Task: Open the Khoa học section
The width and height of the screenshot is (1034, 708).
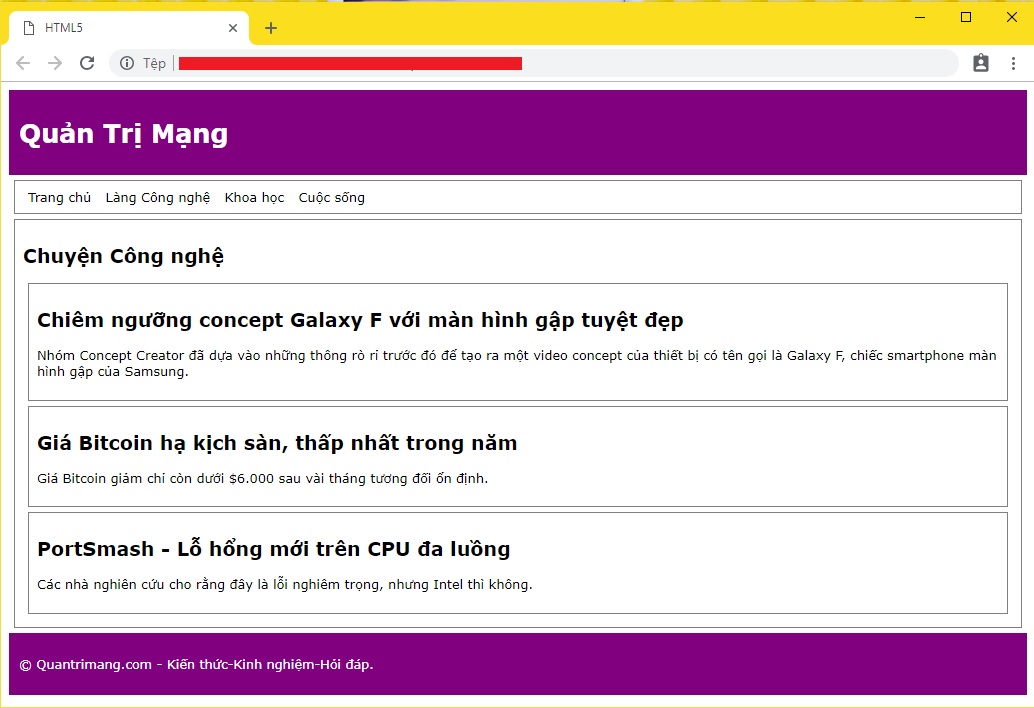Action: [254, 197]
